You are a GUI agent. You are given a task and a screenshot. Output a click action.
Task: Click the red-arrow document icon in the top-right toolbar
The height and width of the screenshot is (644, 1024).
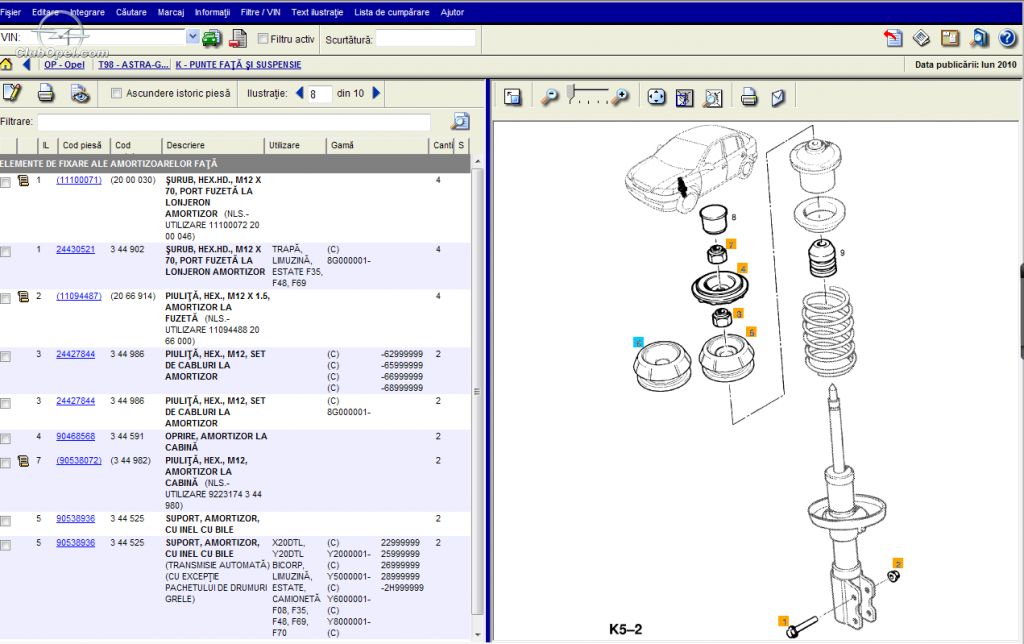(x=893, y=39)
